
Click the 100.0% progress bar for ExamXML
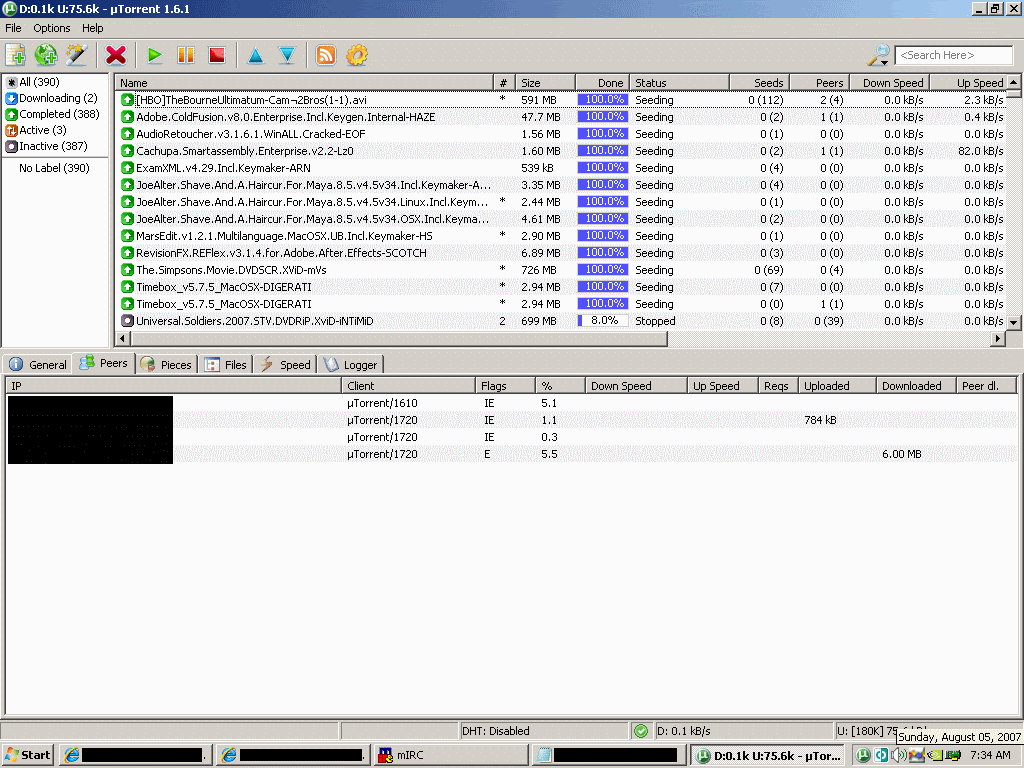[x=603, y=168]
